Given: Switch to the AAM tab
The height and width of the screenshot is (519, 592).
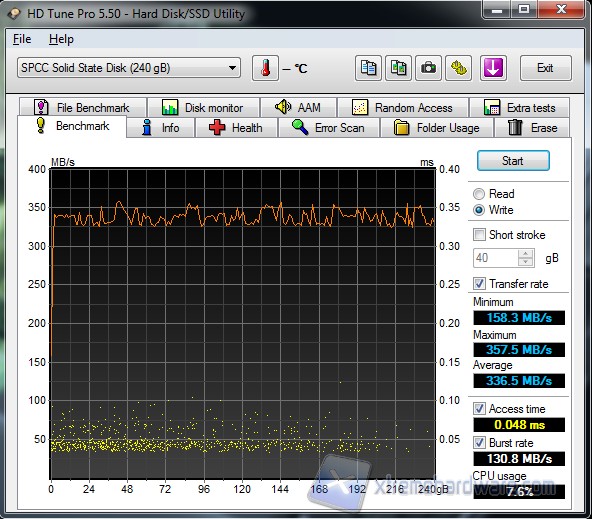Looking at the screenshot, I should pos(299,108).
